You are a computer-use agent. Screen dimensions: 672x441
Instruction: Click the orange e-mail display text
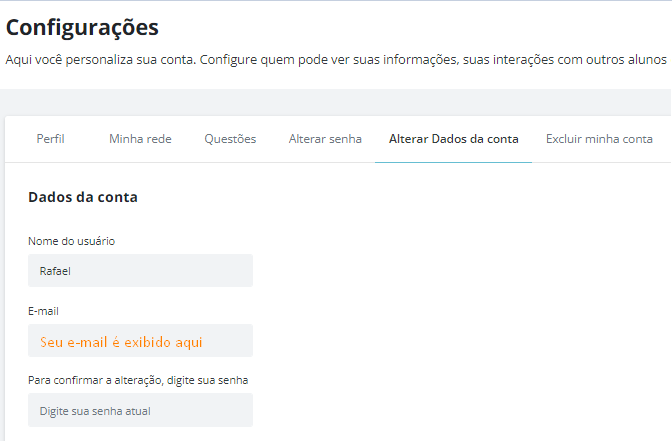point(121,342)
